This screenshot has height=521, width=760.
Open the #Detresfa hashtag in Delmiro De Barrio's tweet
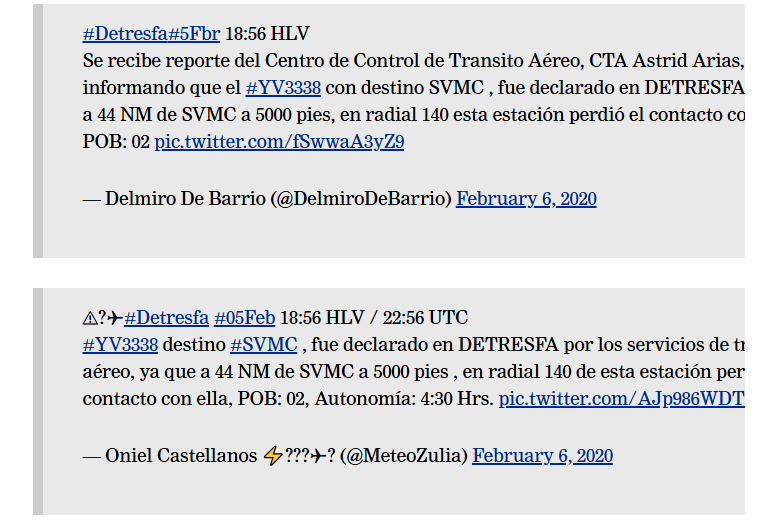[125, 34]
